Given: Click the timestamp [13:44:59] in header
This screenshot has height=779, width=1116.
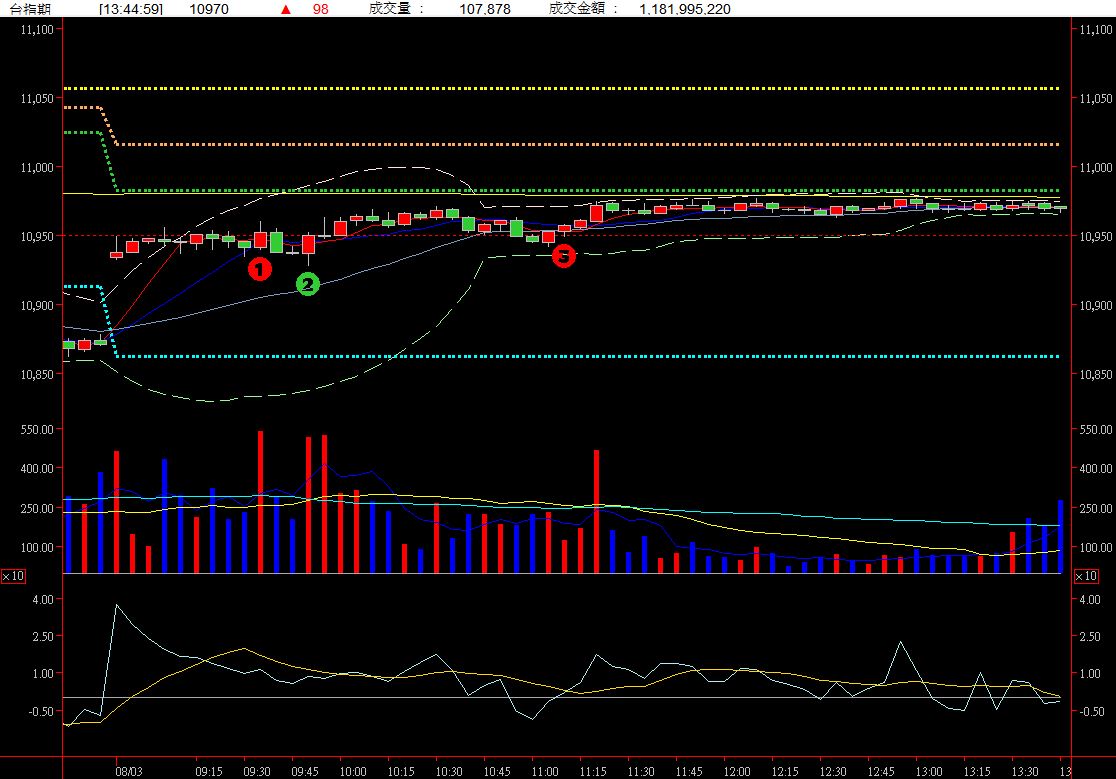Looking at the screenshot, I should (130, 9).
